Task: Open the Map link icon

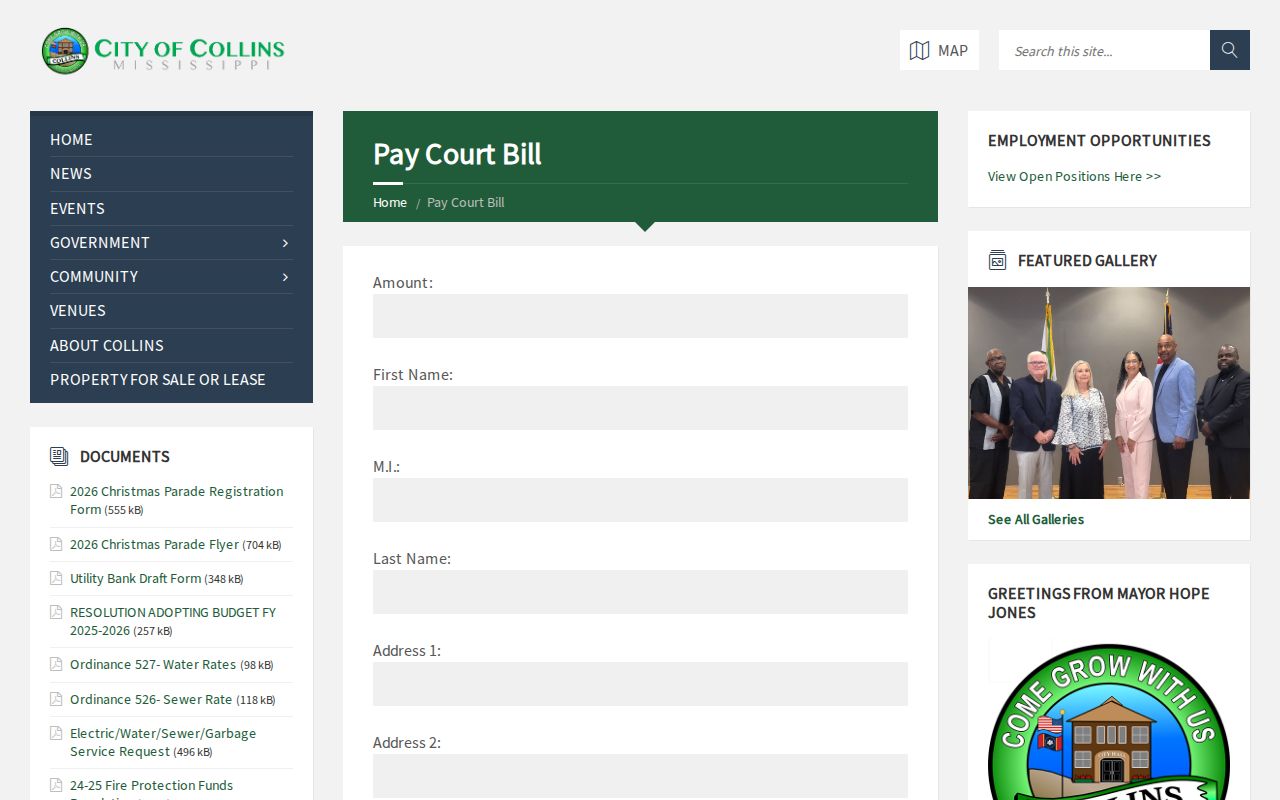Action: (920, 51)
